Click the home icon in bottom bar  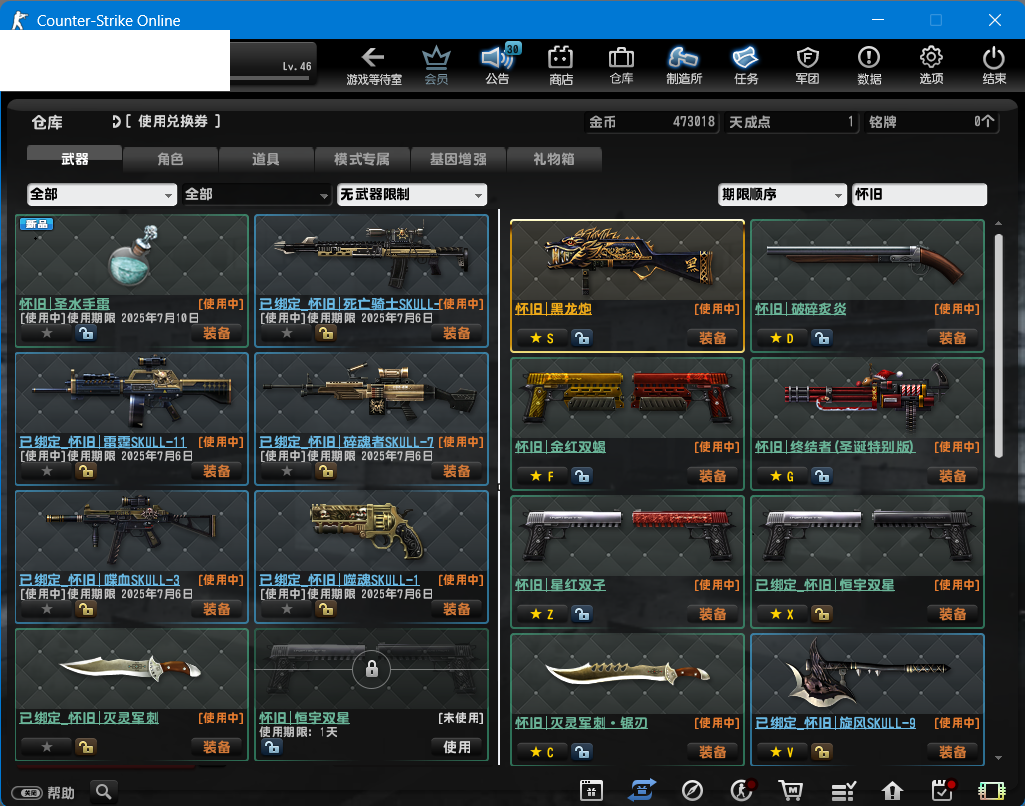click(892, 790)
